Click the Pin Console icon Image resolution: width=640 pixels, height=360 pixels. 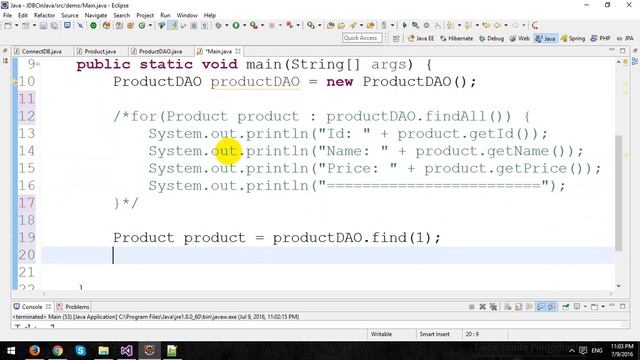565,307
